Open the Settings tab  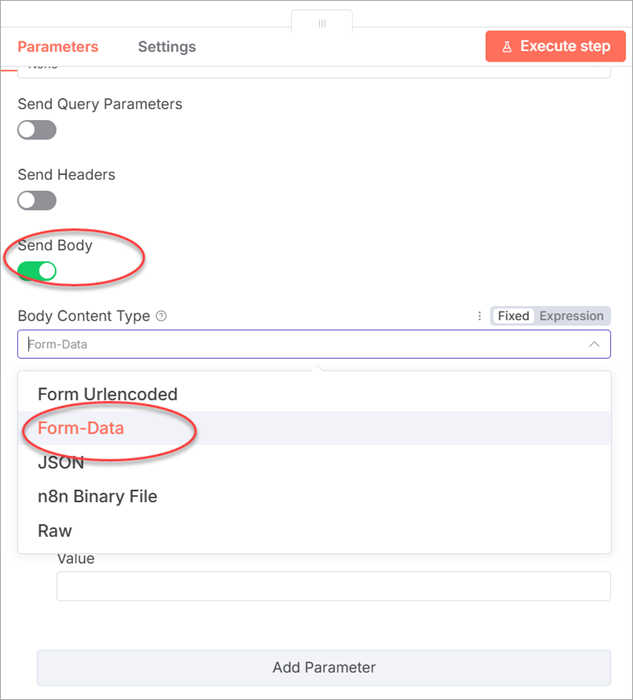(167, 47)
